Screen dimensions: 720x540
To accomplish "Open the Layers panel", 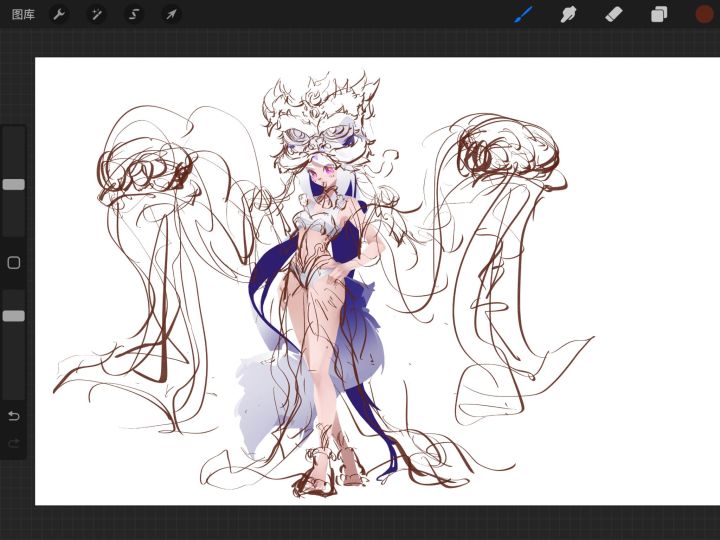I will click(x=659, y=14).
